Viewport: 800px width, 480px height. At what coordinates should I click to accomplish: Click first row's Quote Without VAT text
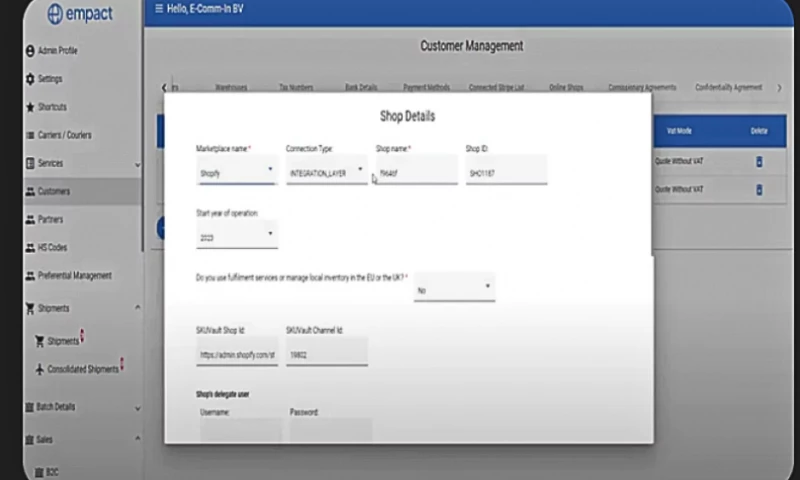pyautogui.click(x=679, y=161)
